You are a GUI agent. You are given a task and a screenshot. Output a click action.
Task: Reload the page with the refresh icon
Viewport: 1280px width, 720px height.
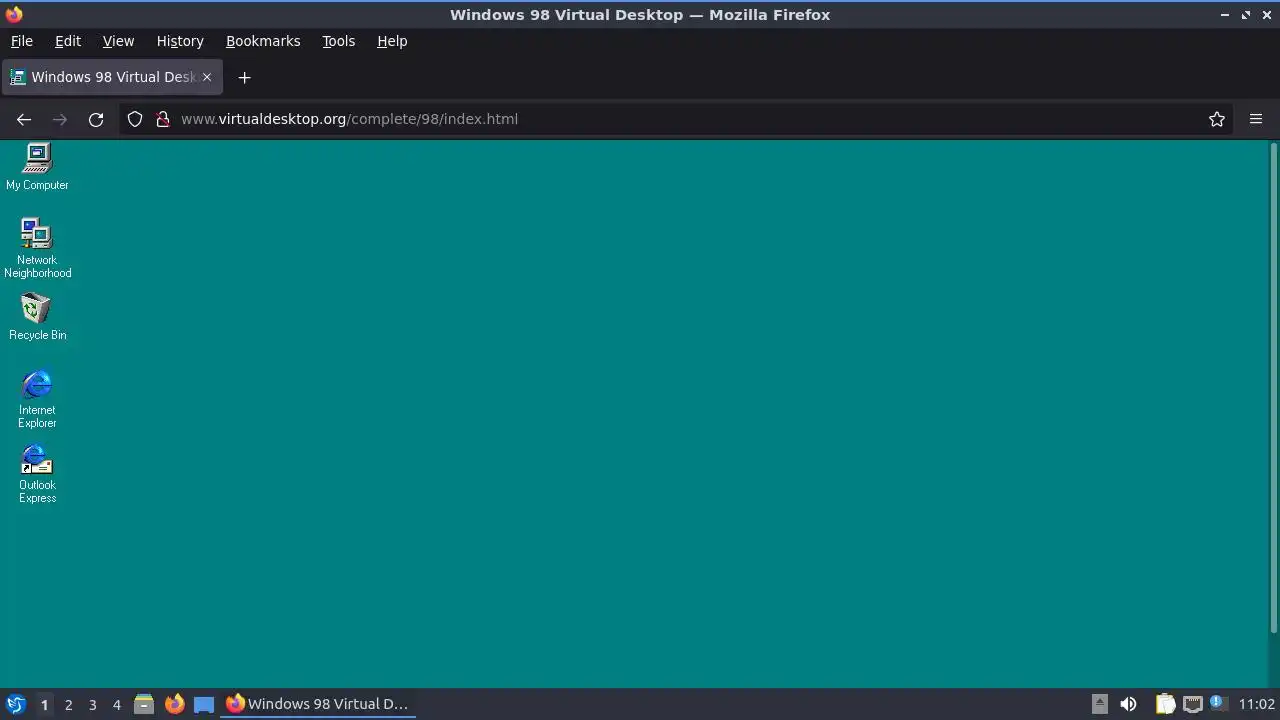[x=96, y=119]
